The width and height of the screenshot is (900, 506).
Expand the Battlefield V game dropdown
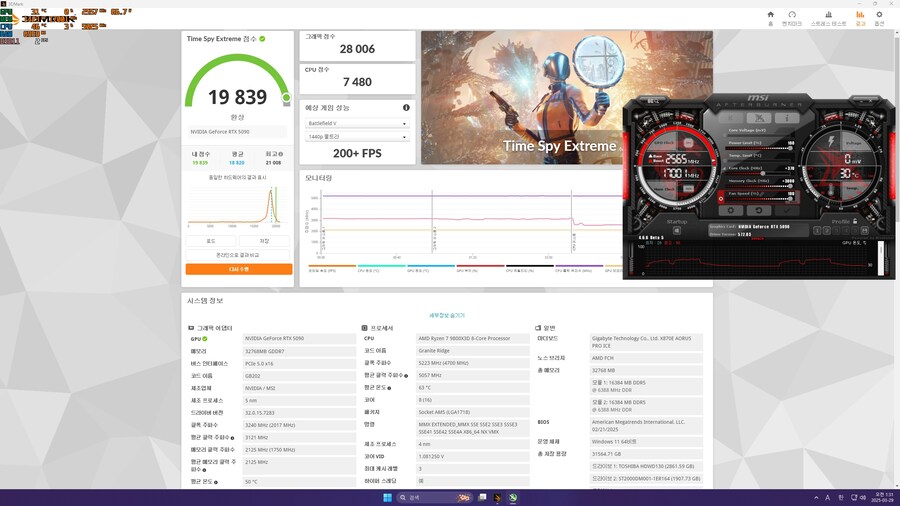(357, 123)
